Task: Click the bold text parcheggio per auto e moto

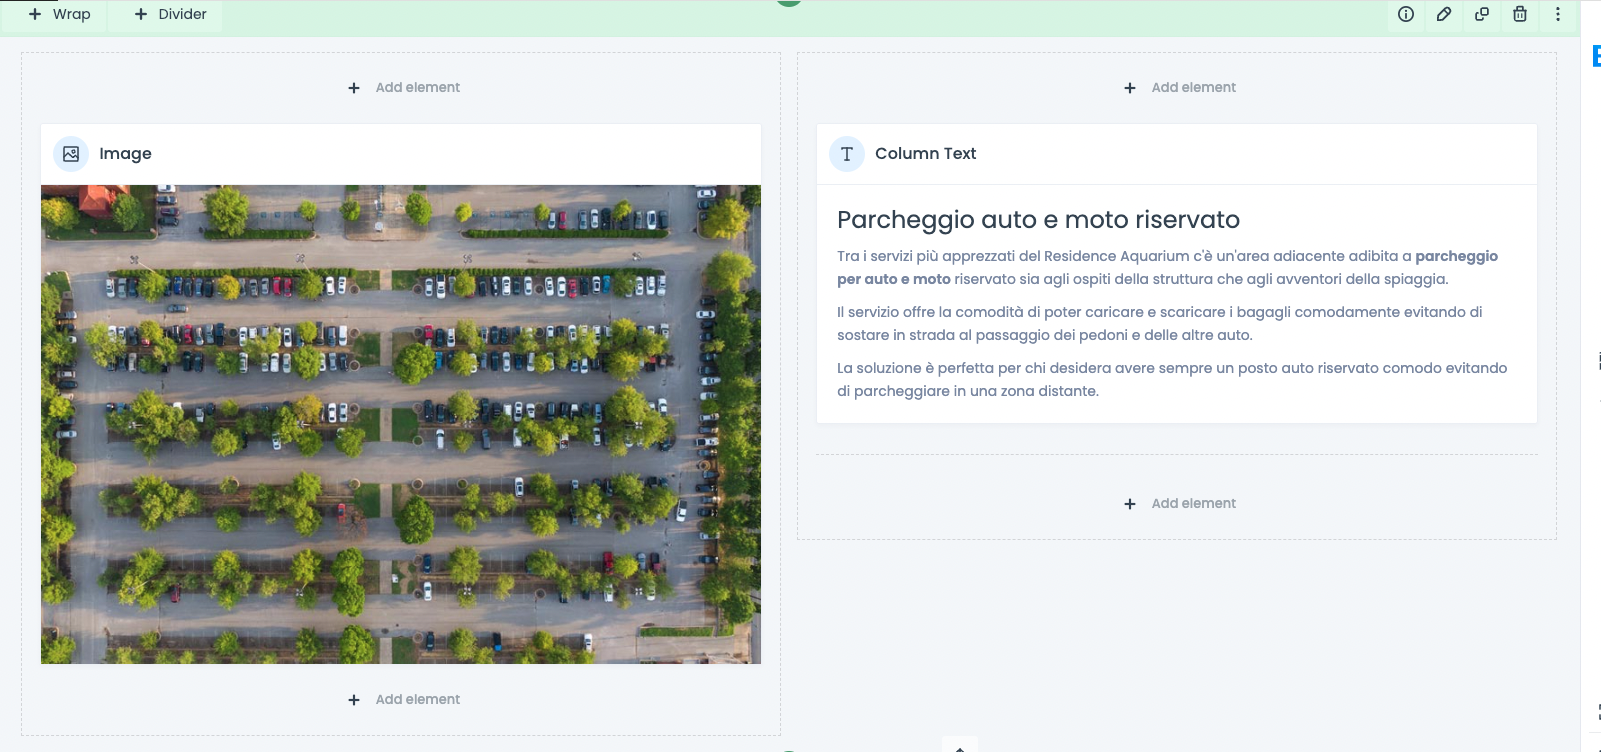Action: tap(1167, 268)
